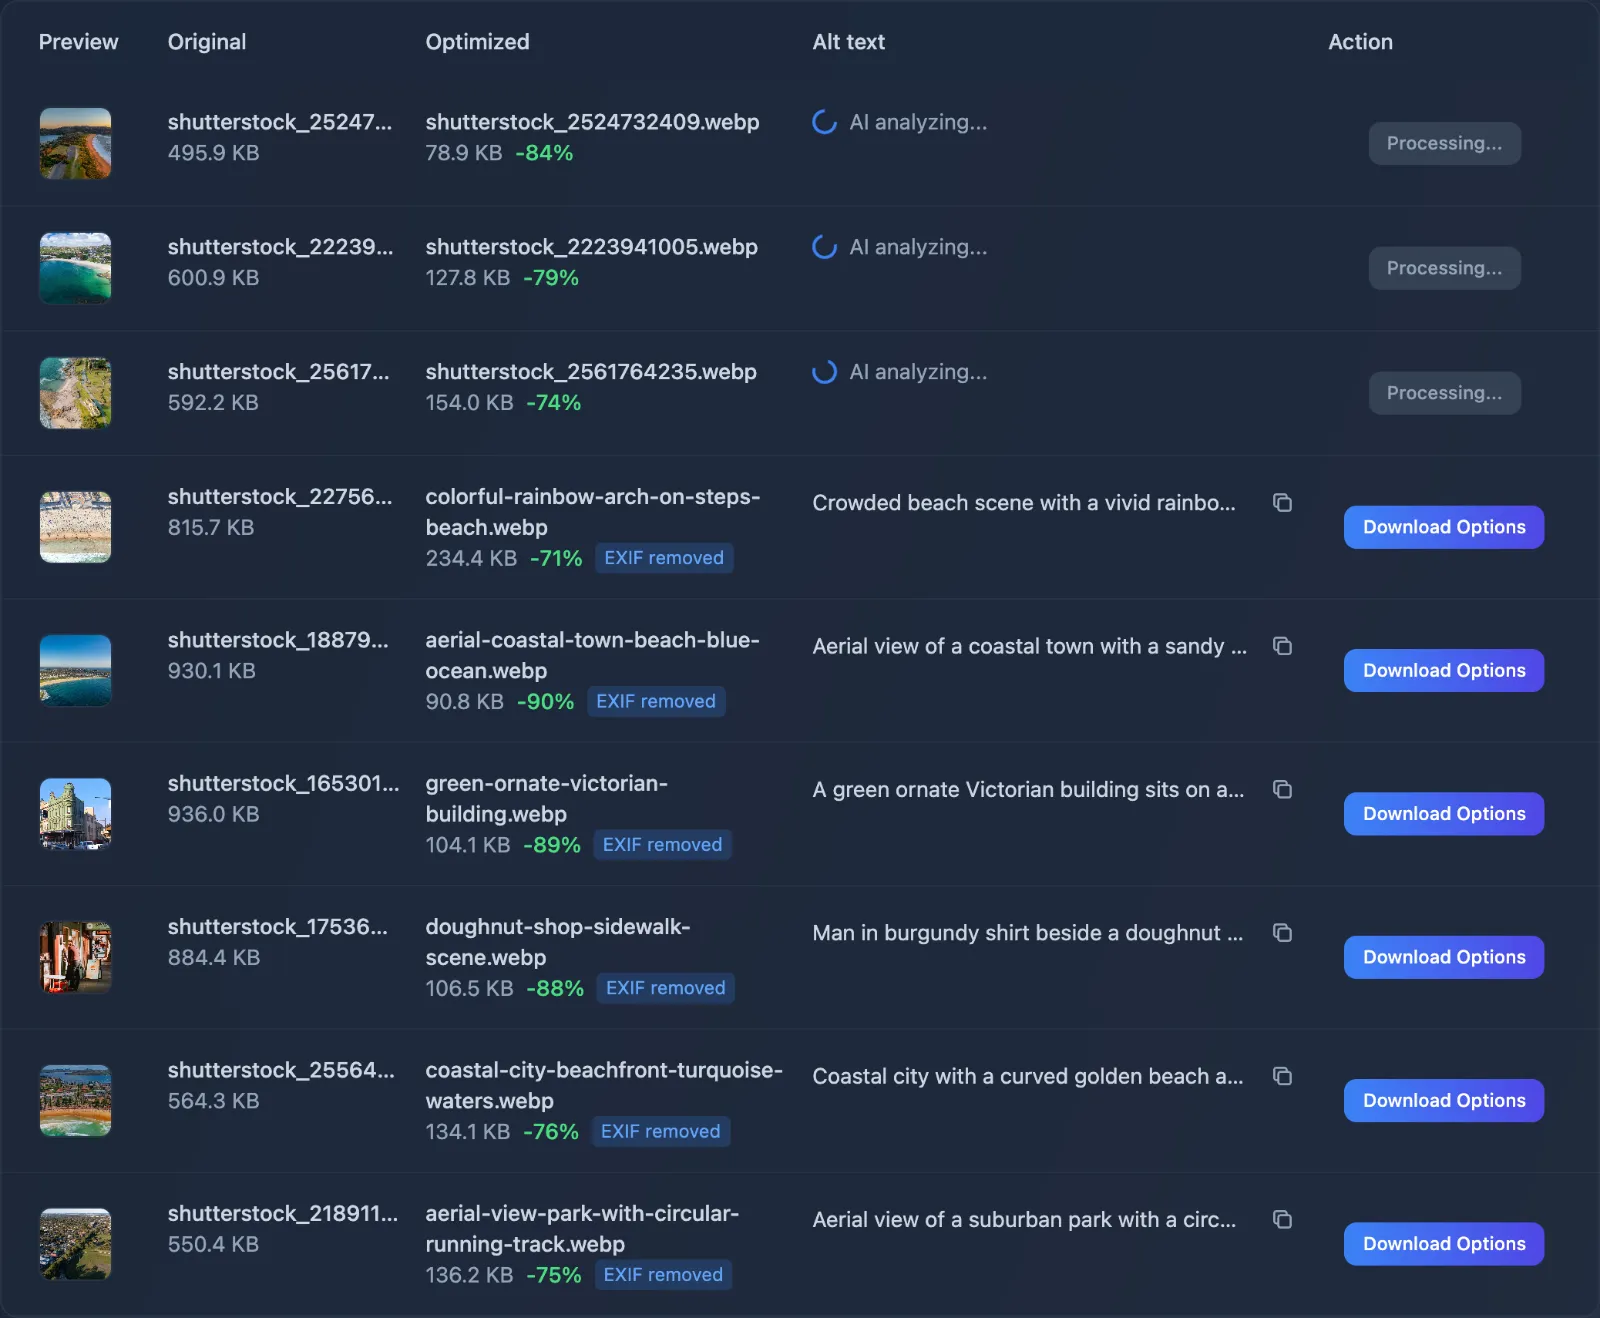Copy alt text for the Victorian building row
The image size is (1600, 1318).
click(x=1283, y=789)
